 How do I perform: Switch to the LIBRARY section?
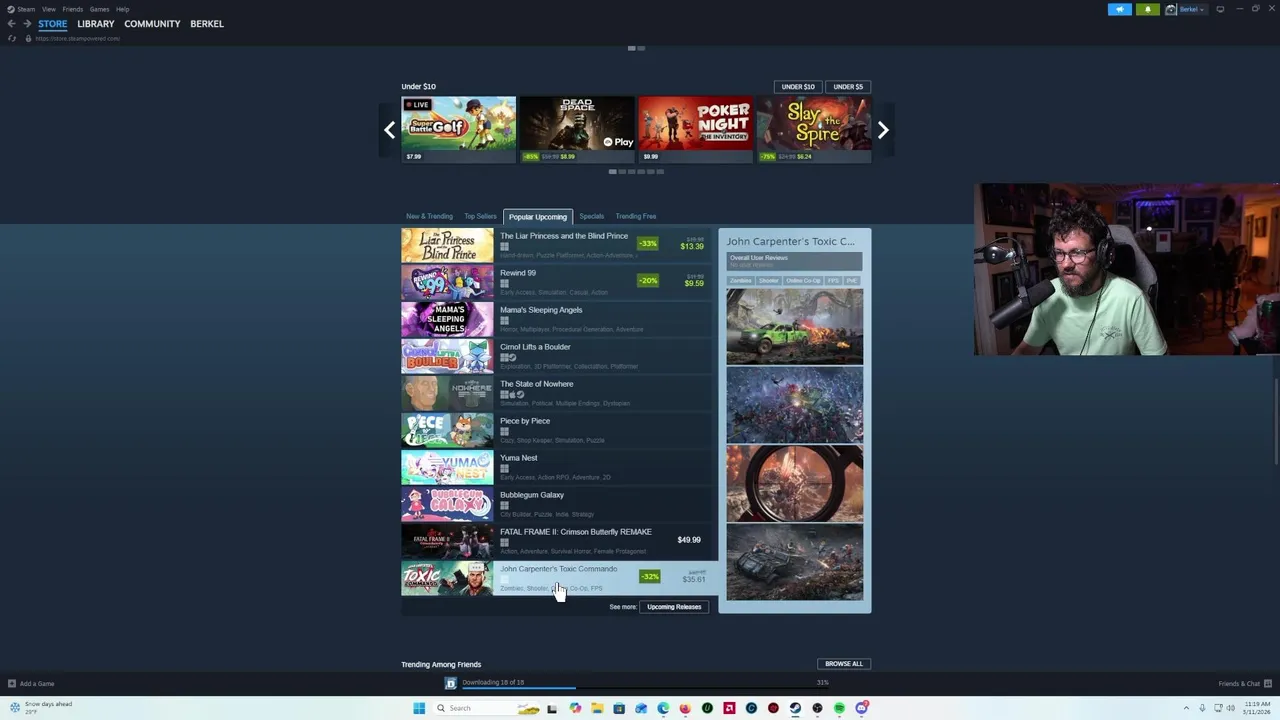(96, 24)
